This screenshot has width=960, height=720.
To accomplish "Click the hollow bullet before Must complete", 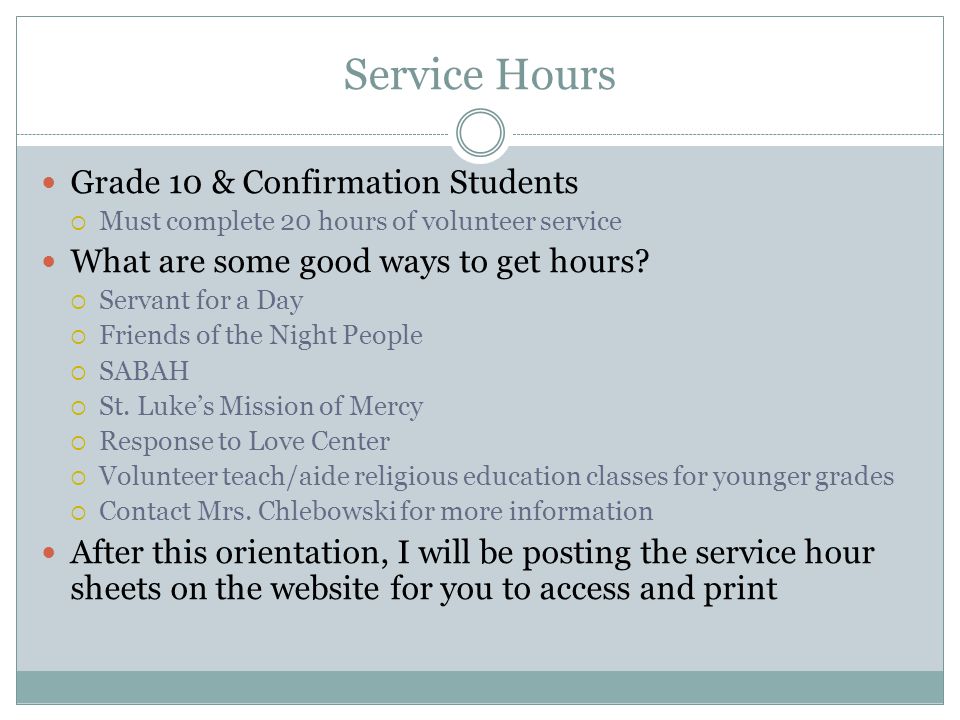I will point(78,223).
